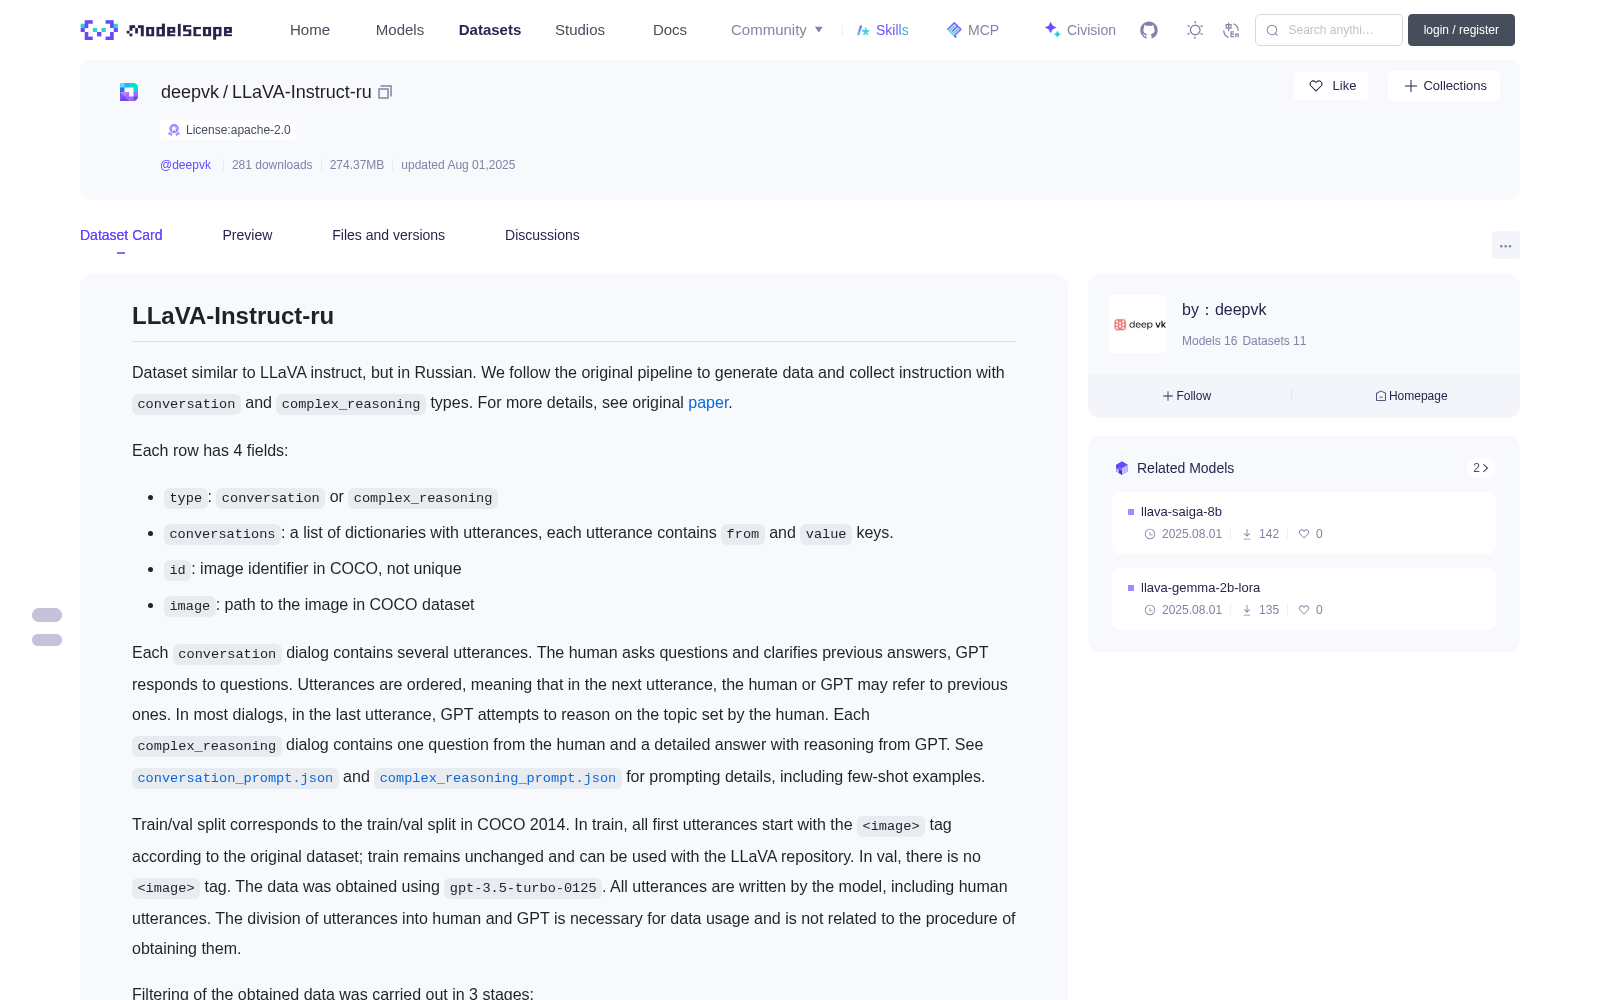Open the three-dots more options menu
This screenshot has width=1600, height=1000.
point(1505,245)
